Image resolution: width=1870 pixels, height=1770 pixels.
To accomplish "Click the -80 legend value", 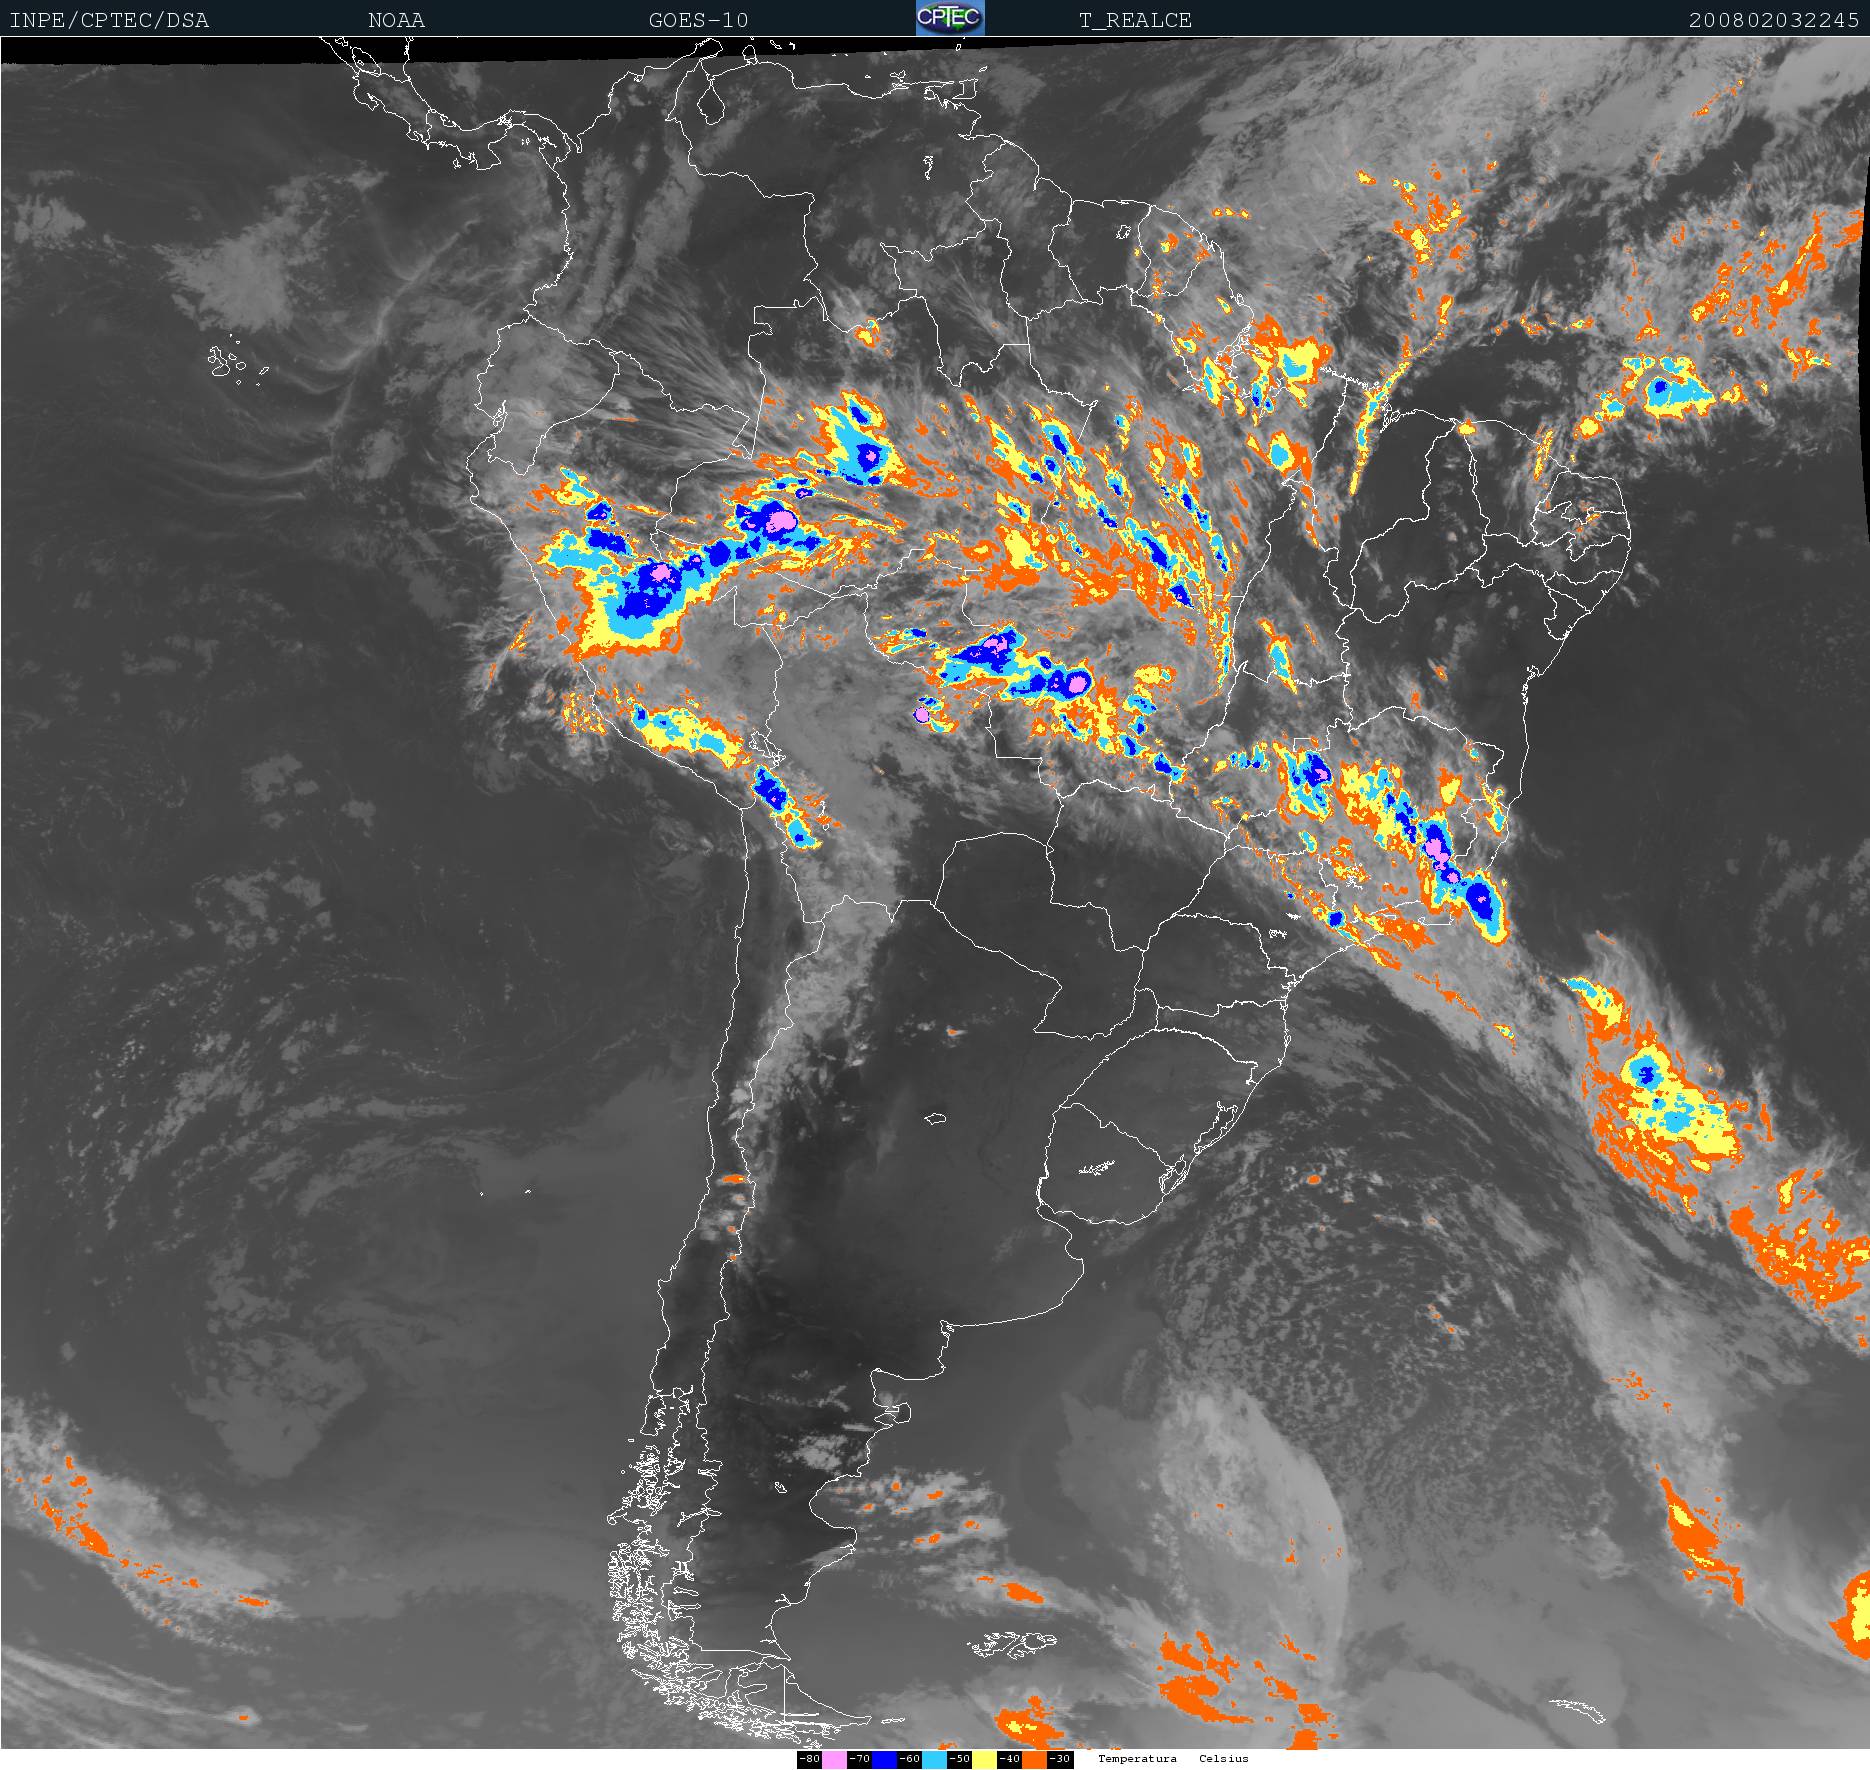I will pyautogui.click(x=809, y=1758).
